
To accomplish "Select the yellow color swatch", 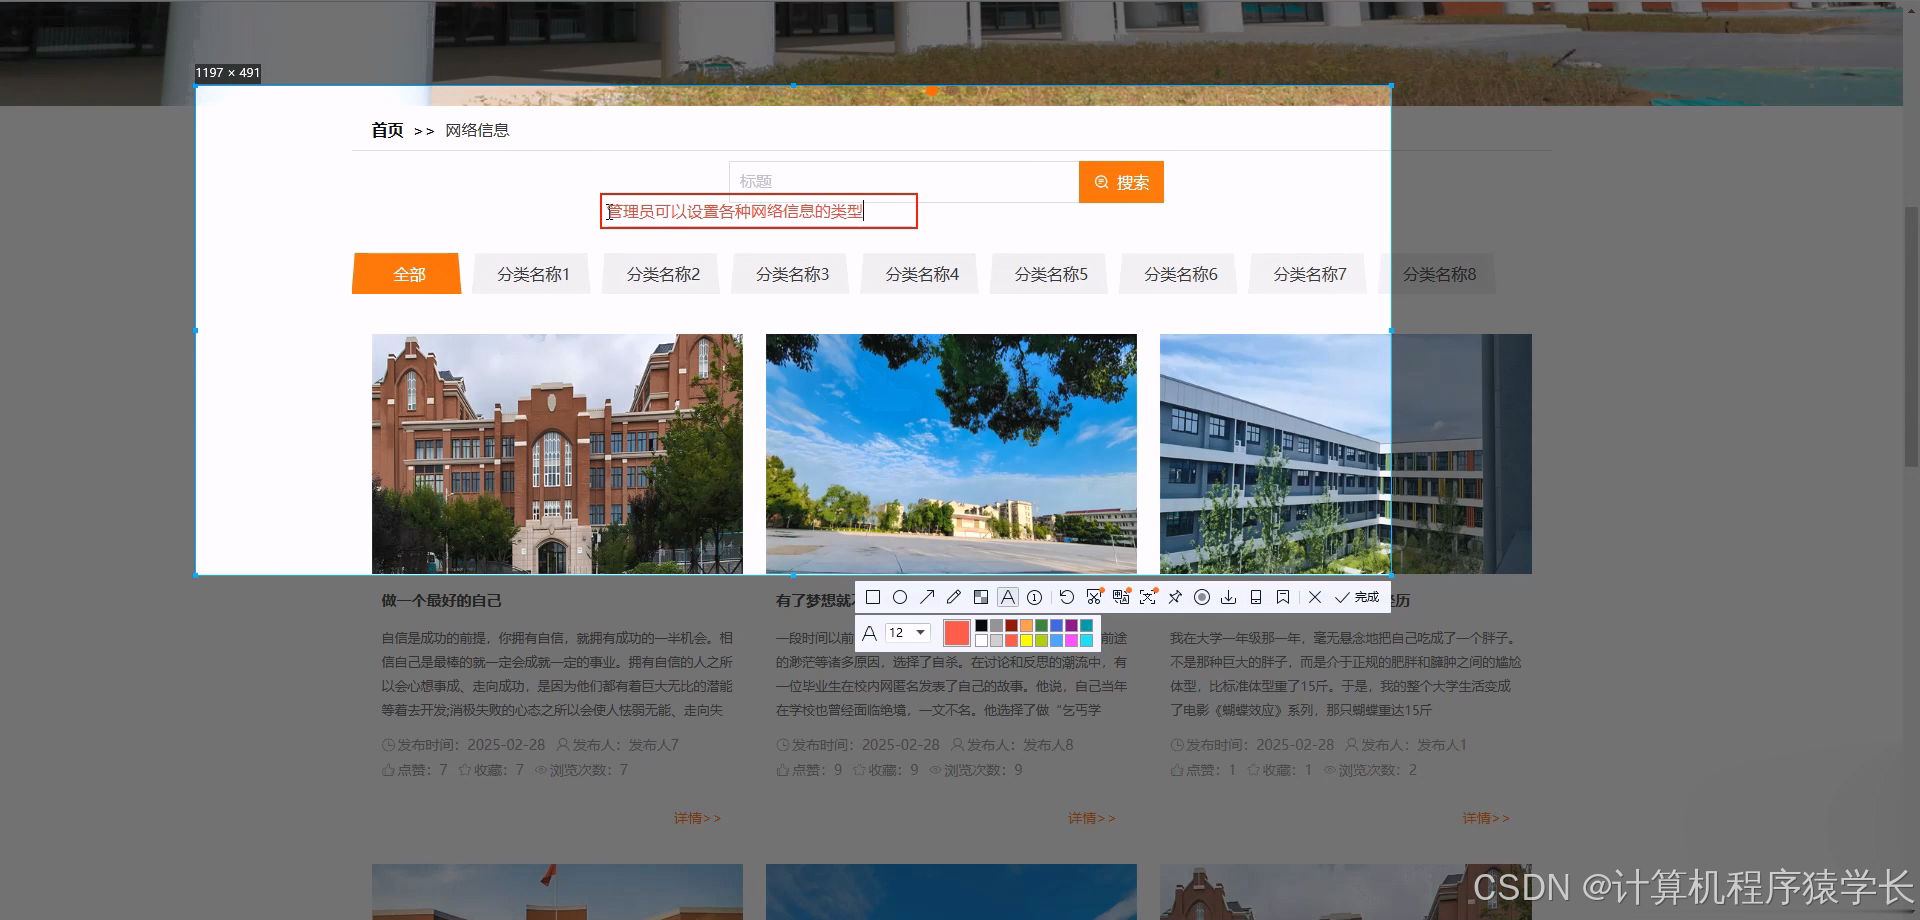I will coord(1026,638).
